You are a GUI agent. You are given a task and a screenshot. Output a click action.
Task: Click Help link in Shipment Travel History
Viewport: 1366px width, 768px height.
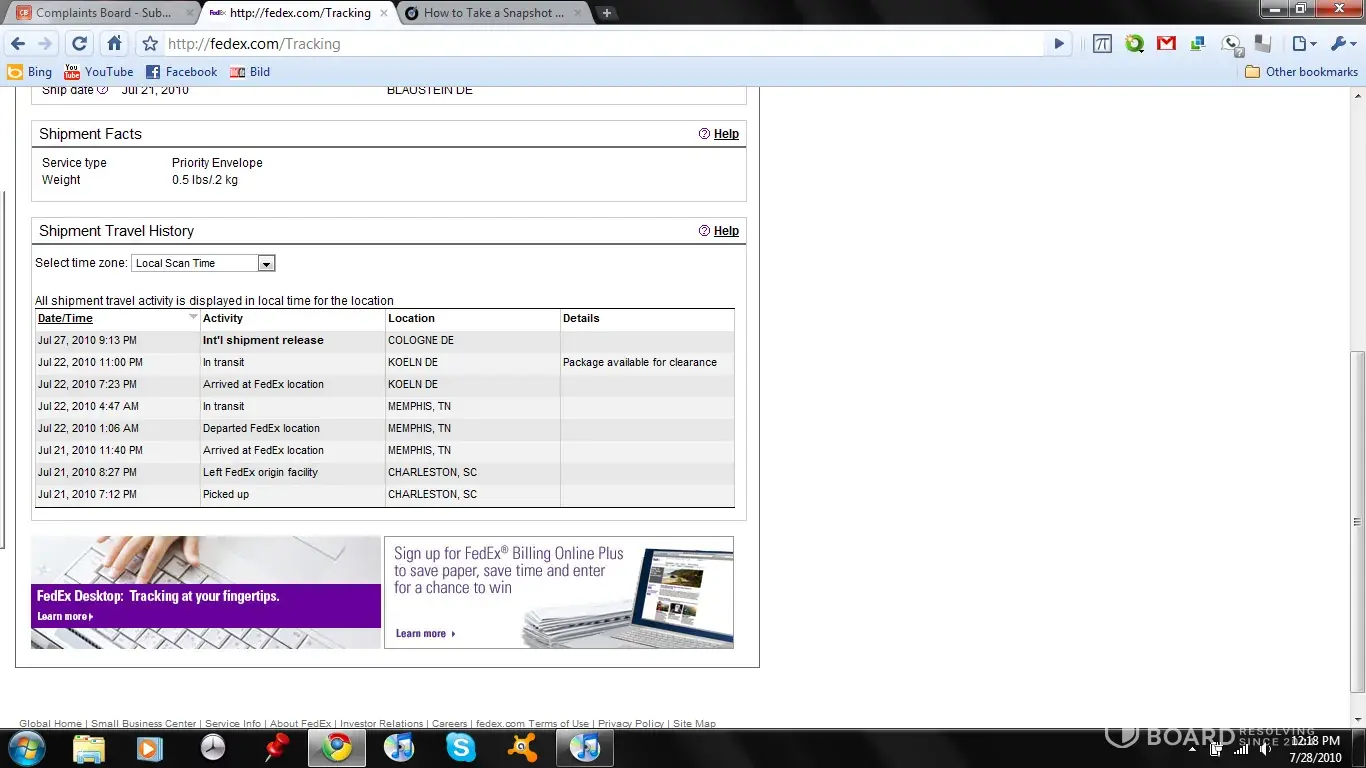725,231
